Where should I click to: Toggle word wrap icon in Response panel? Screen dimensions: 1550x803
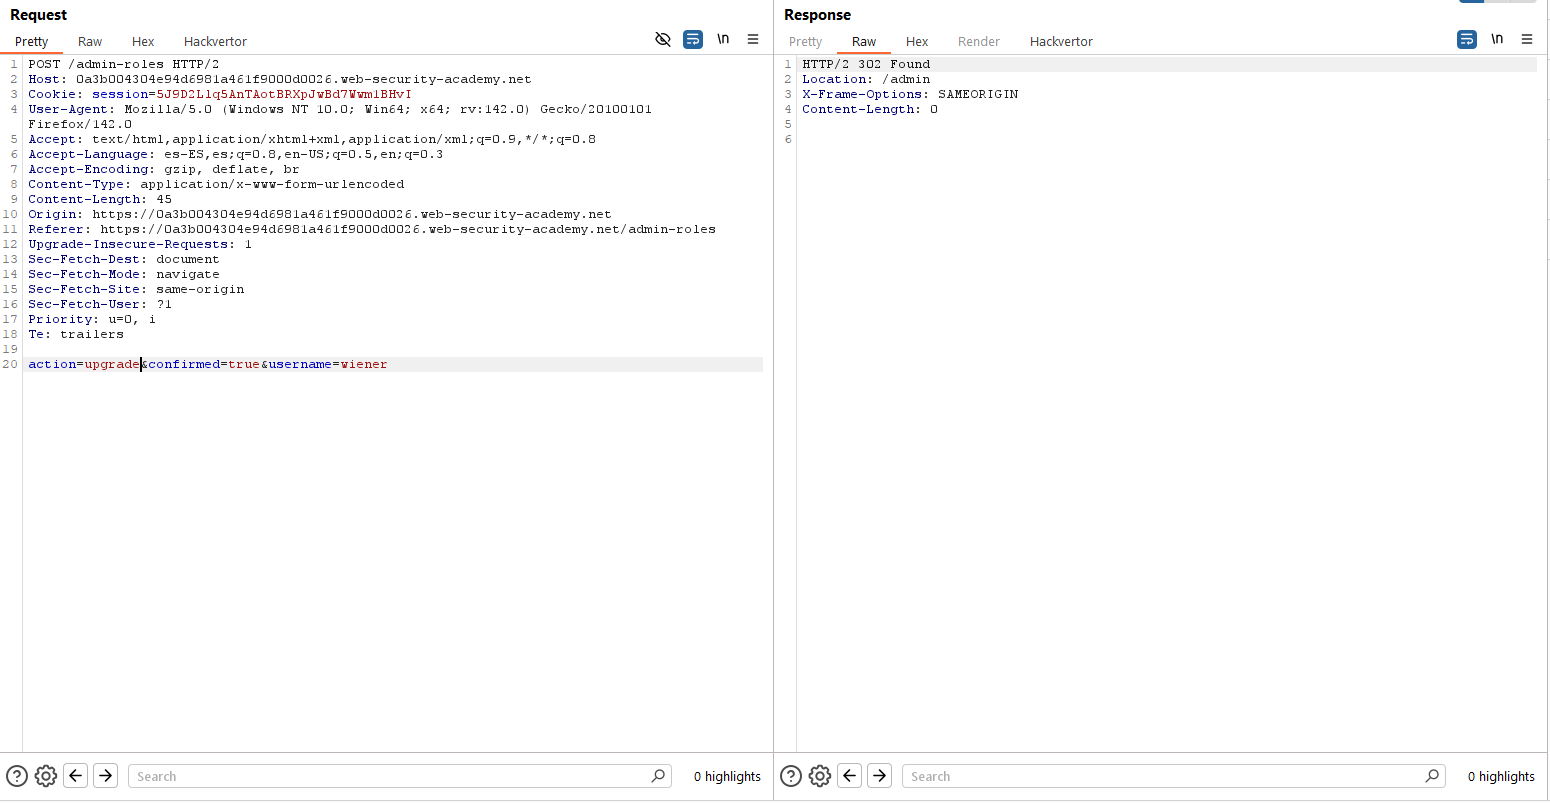click(x=1467, y=39)
